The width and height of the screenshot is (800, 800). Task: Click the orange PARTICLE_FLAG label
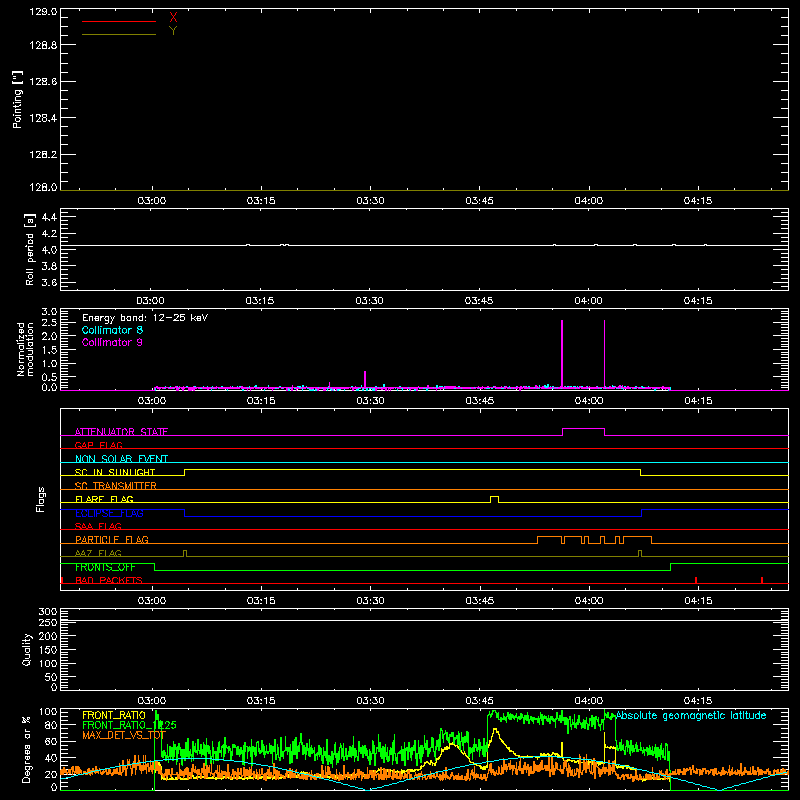[112, 540]
